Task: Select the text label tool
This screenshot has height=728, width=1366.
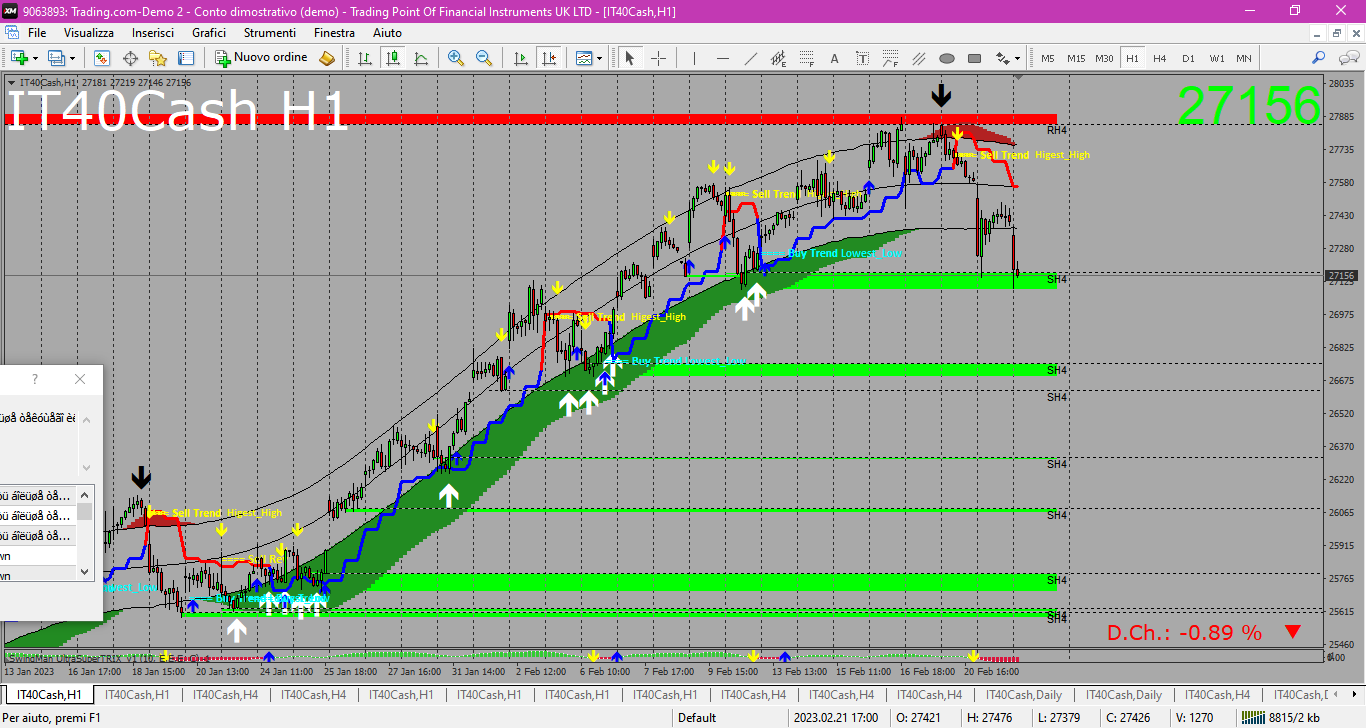Action: (862, 58)
